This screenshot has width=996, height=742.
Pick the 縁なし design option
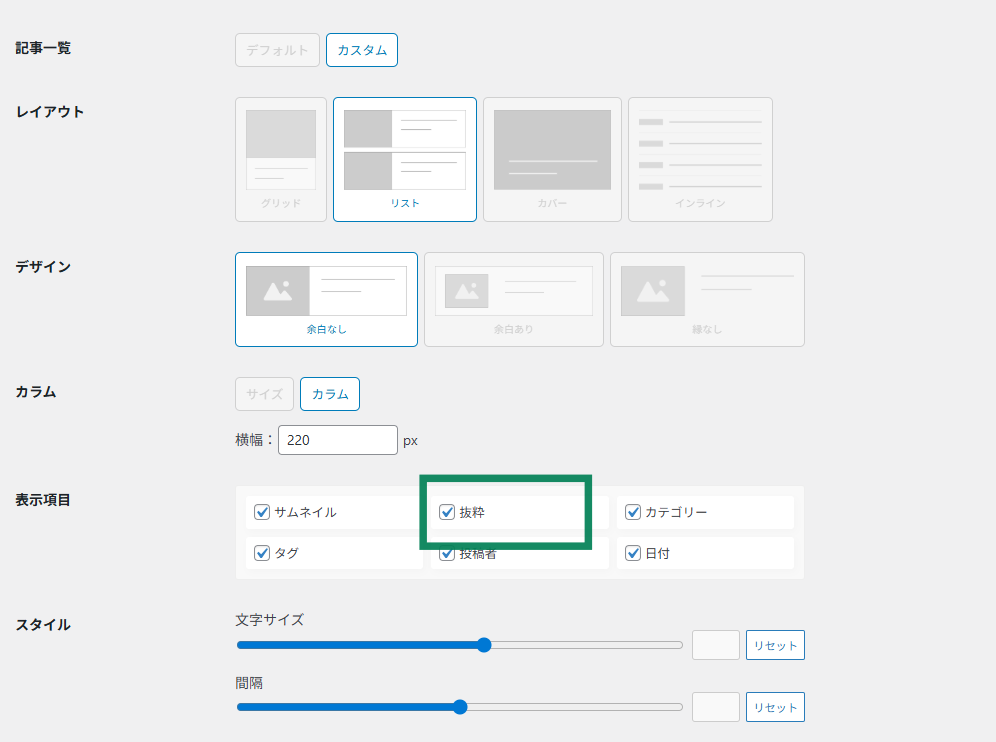pos(707,299)
